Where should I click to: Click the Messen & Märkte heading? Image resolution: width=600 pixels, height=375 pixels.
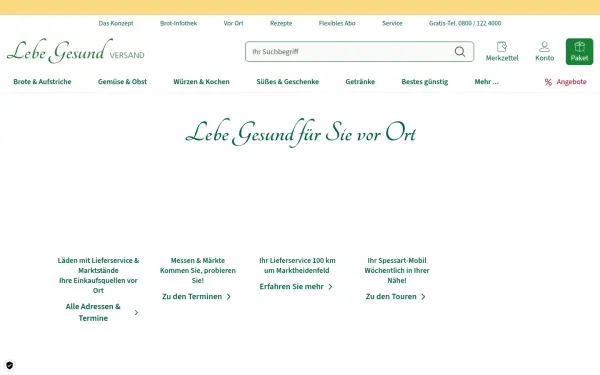click(198, 261)
